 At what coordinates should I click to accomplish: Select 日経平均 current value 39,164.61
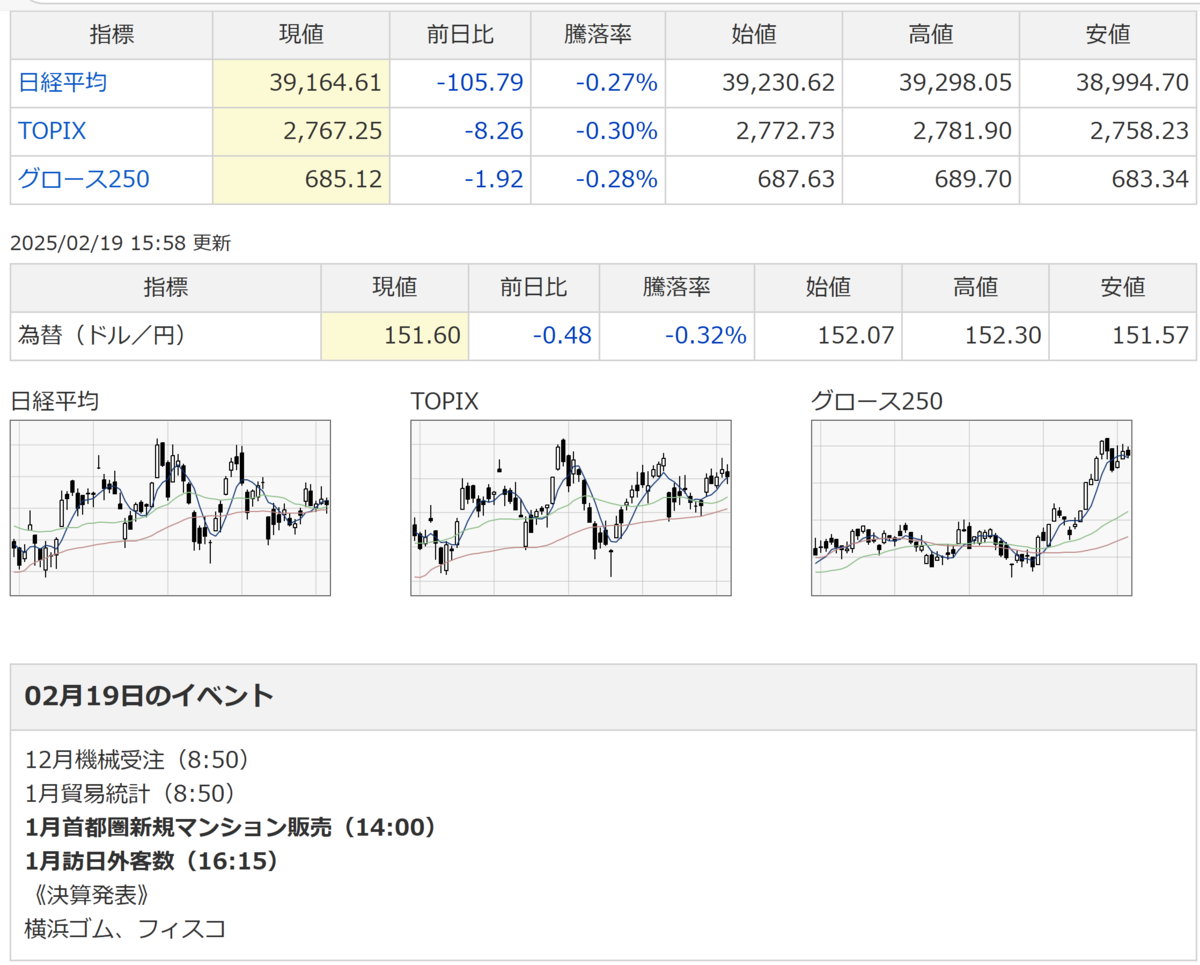tap(326, 83)
